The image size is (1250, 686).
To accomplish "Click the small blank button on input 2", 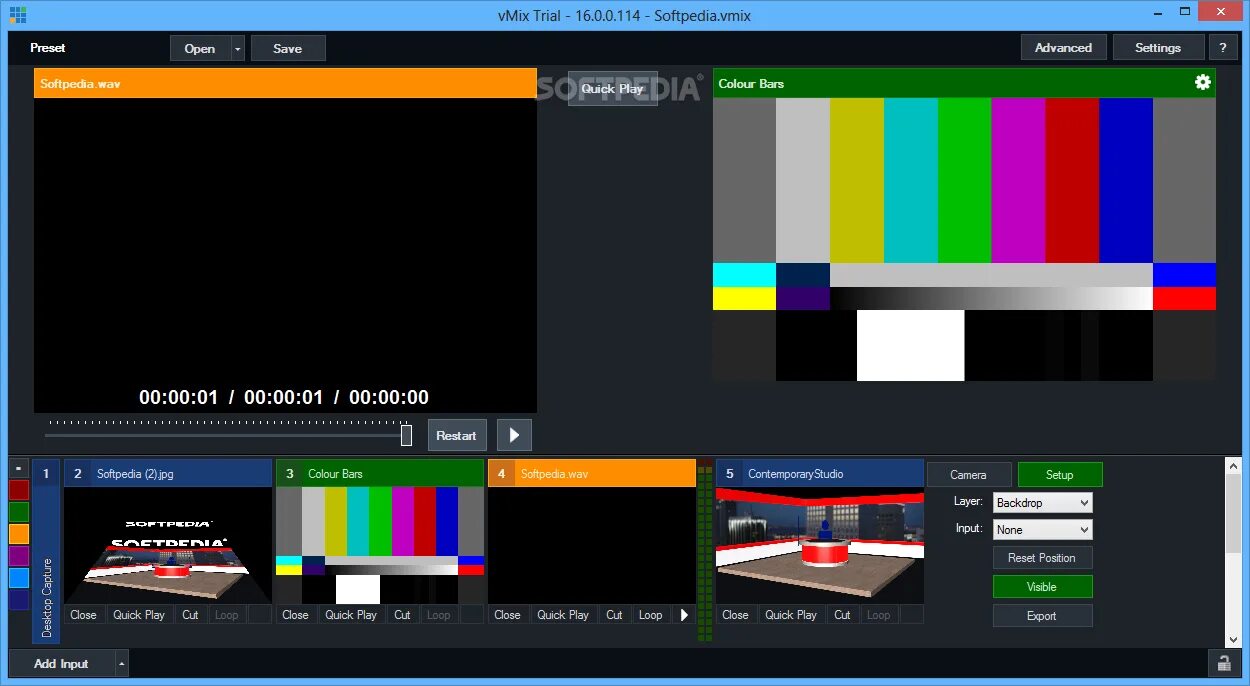I will [260, 615].
